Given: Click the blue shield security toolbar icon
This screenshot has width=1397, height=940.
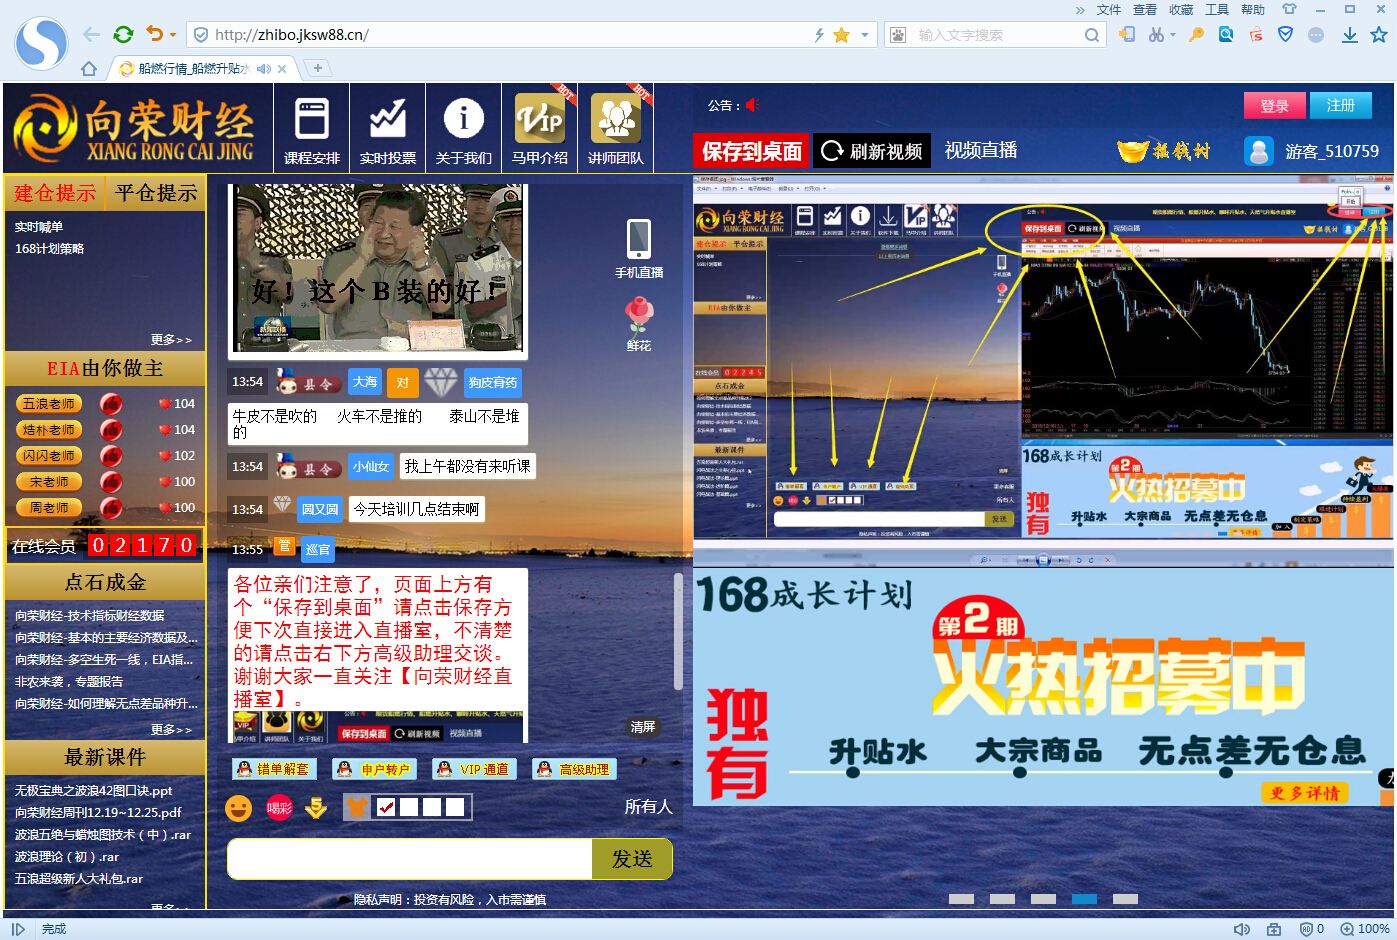Looking at the screenshot, I should tap(1286, 35).
